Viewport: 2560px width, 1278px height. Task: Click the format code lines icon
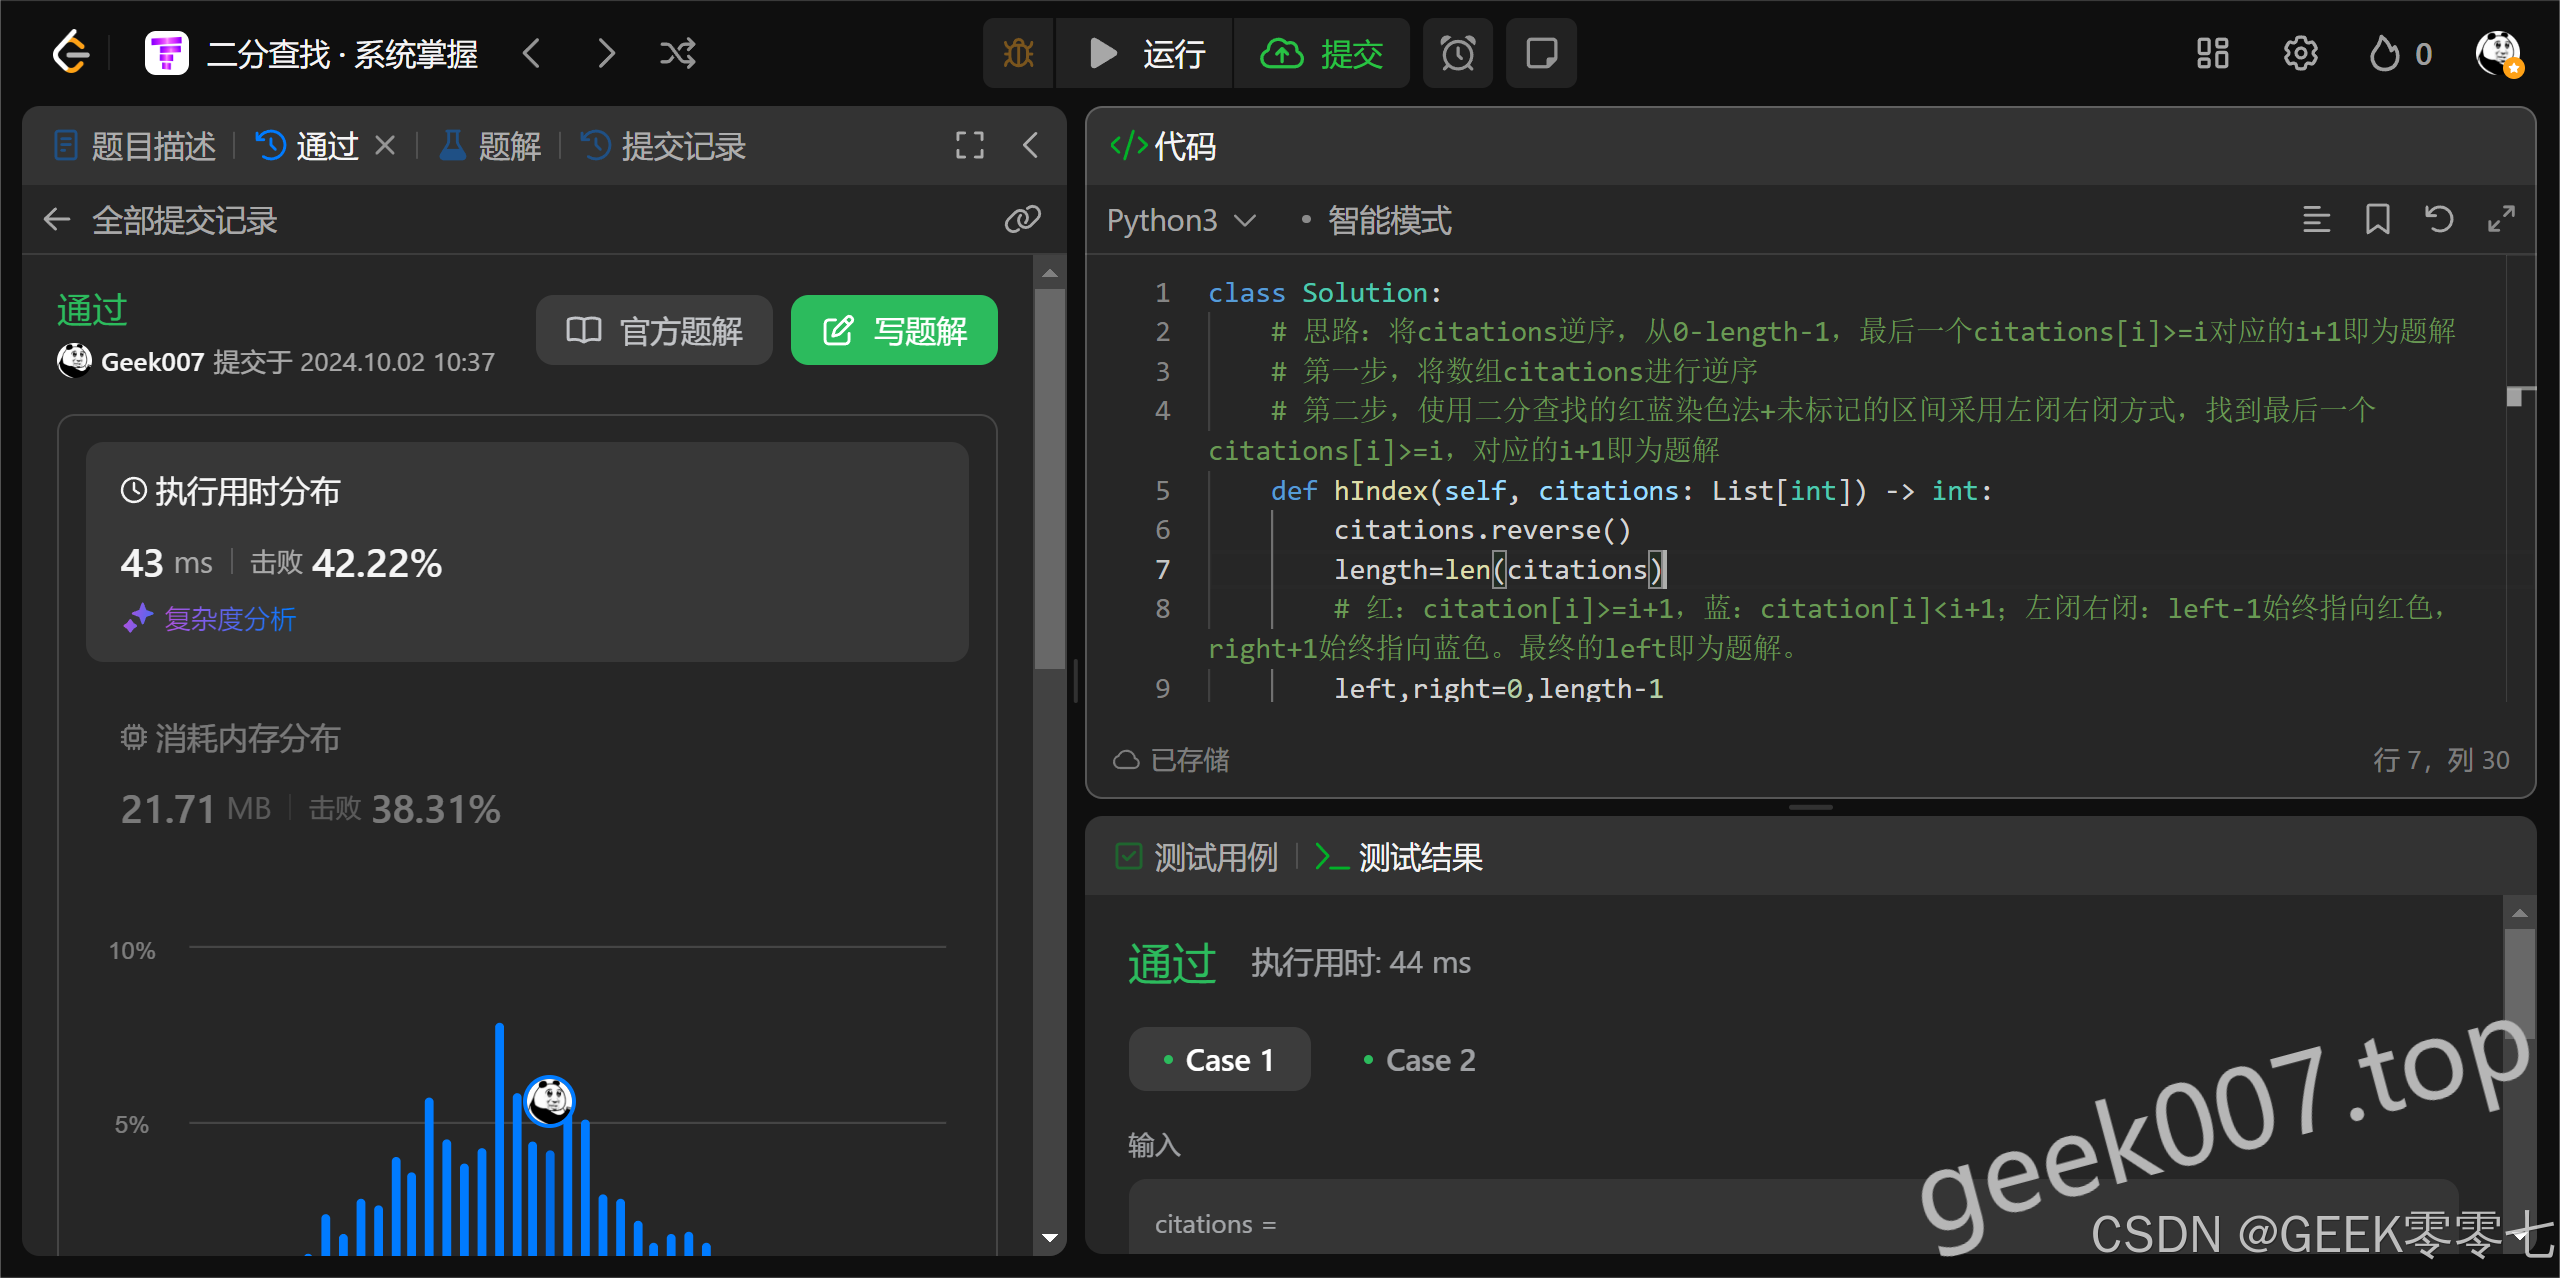[2316, 219]
